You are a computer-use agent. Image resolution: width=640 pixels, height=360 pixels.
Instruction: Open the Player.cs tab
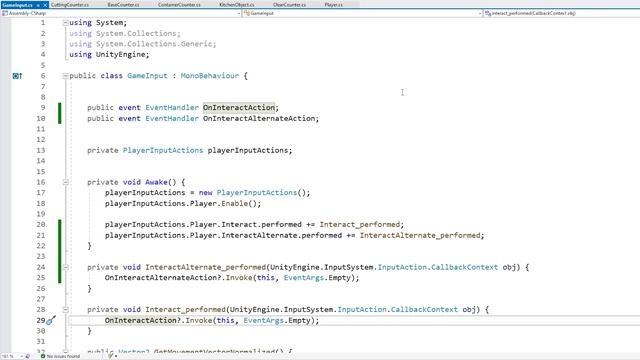point(333,5)
